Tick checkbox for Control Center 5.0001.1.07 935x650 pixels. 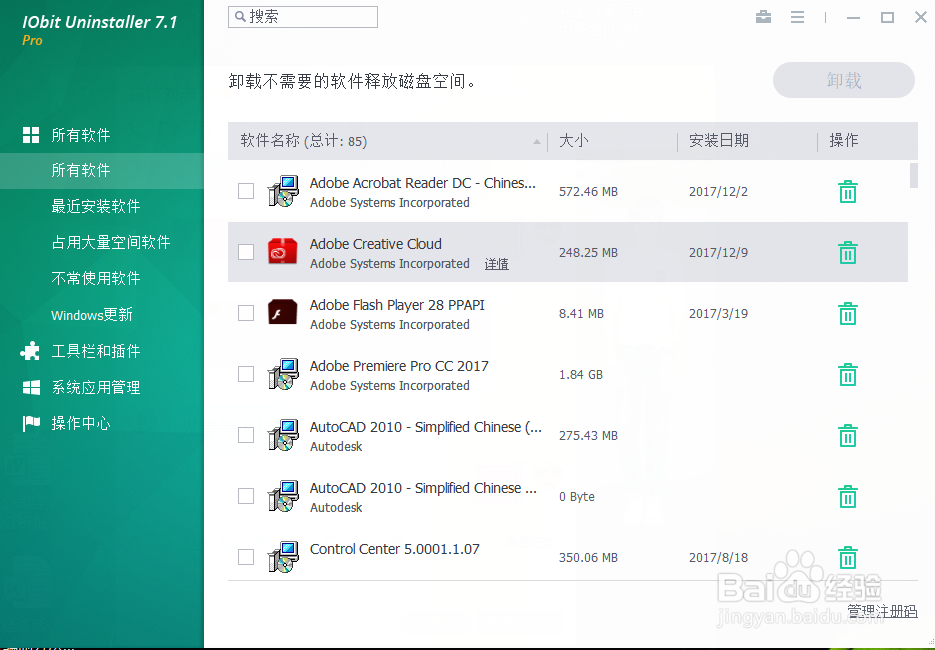246,557
